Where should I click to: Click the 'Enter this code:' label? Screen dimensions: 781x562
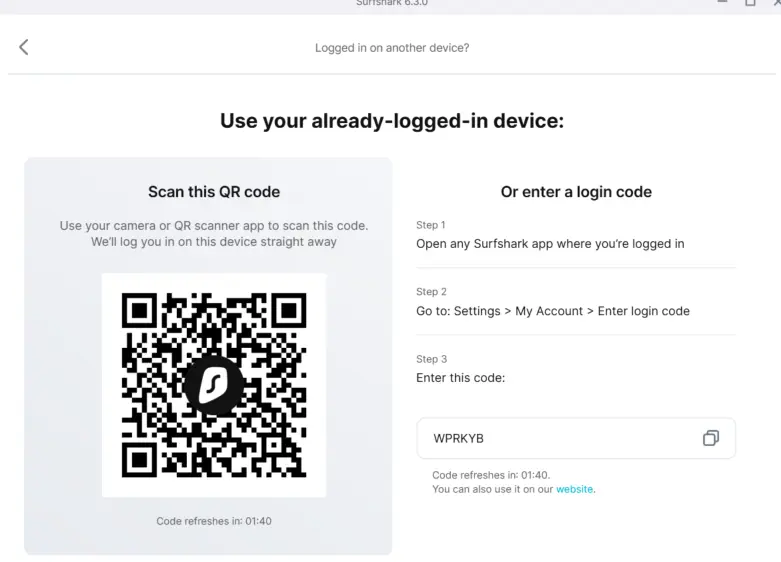461,378
